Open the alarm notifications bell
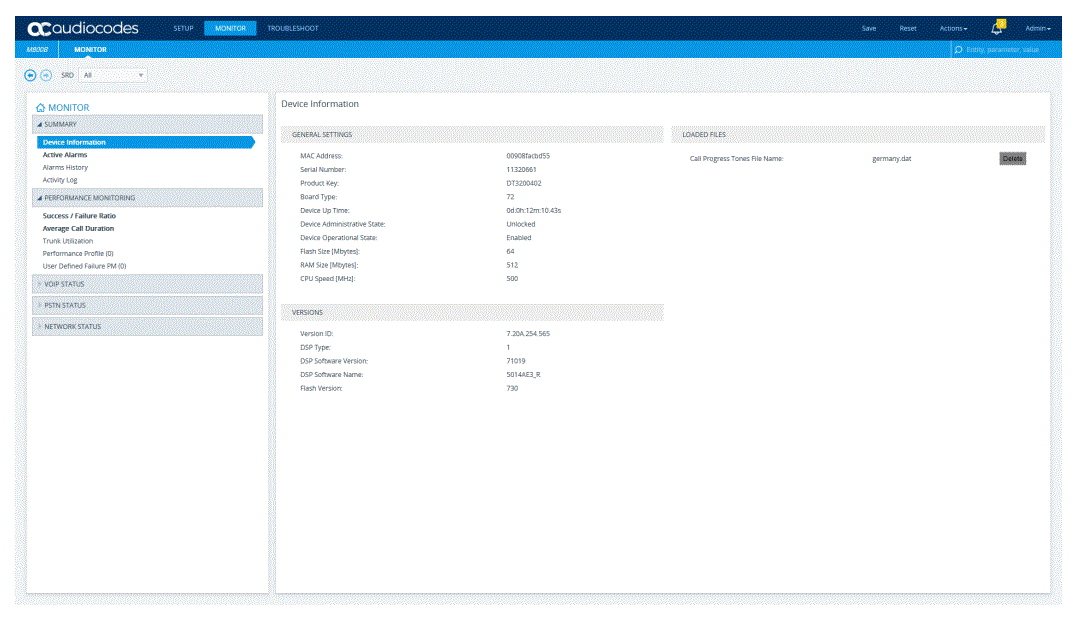1077x630 pixels. point(996,28)
